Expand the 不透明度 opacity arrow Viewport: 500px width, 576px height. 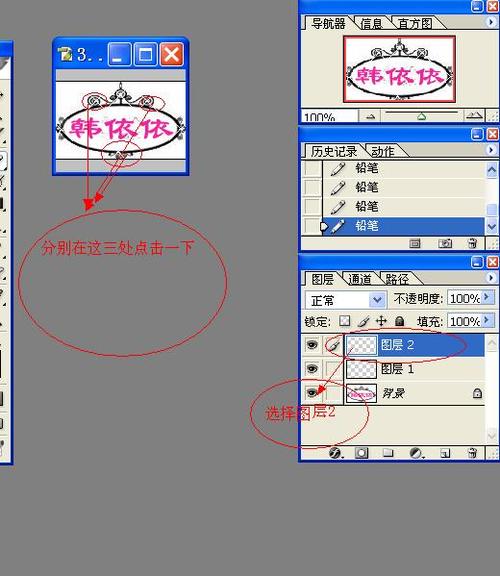pos(488,297)
